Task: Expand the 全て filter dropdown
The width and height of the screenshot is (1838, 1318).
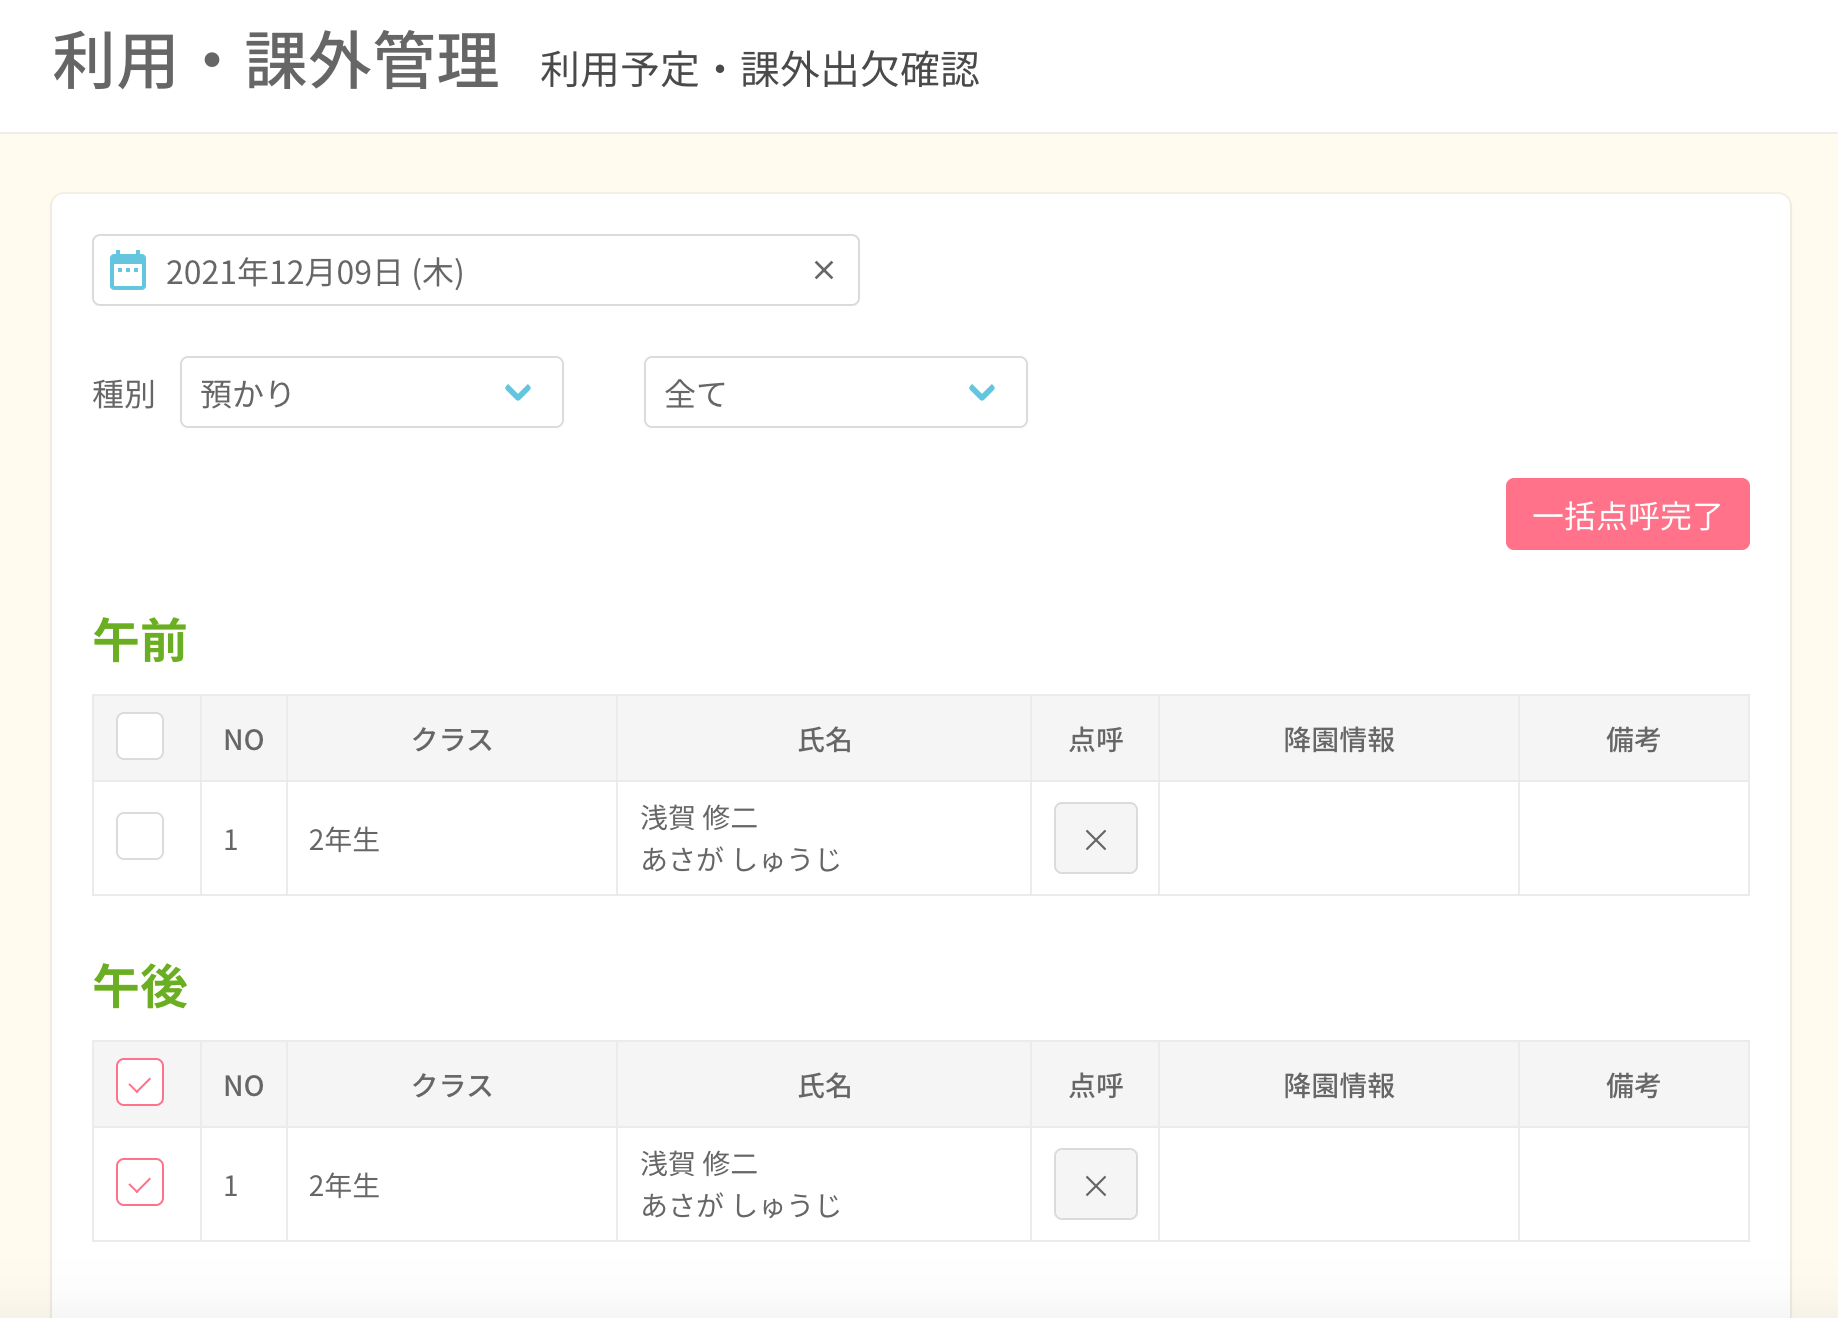Action: pyautogui.click(x=836, y=392)
